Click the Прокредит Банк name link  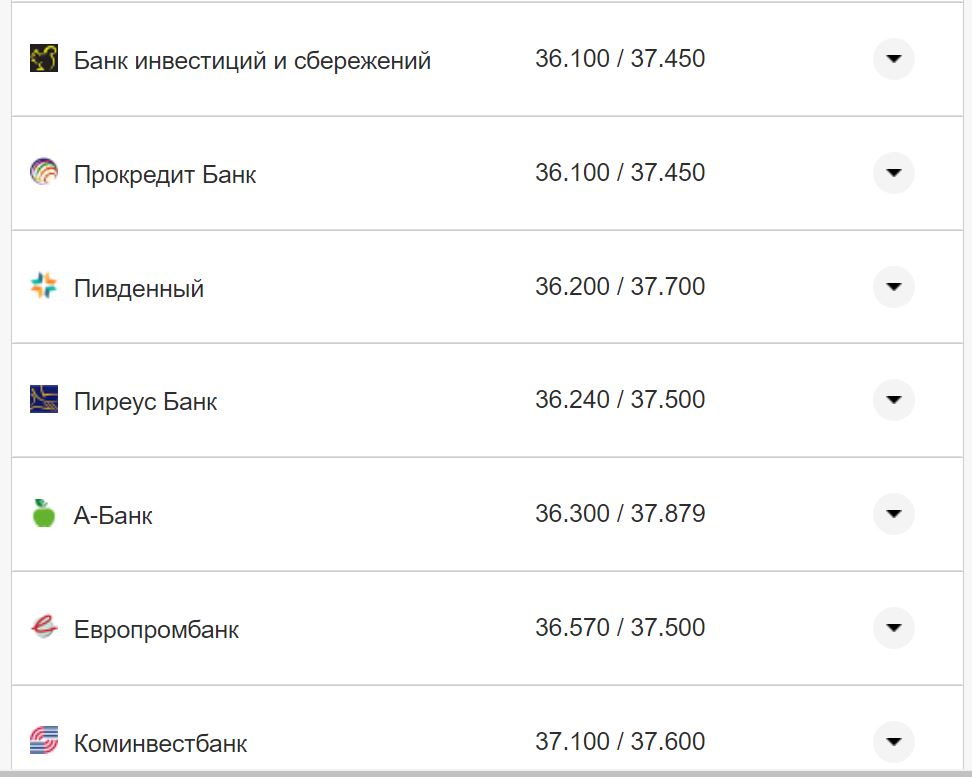164,173
